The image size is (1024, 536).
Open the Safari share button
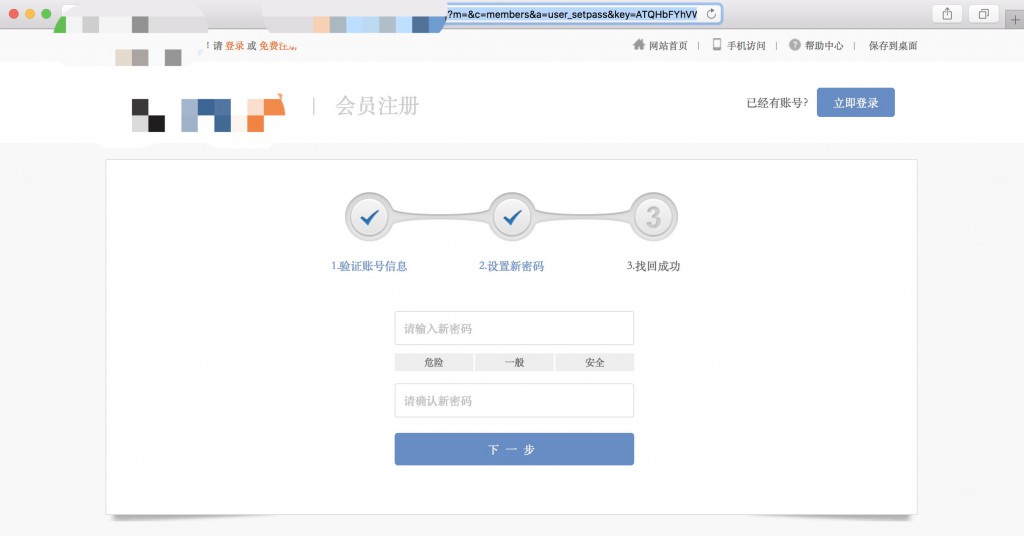[x=945, y=14]
